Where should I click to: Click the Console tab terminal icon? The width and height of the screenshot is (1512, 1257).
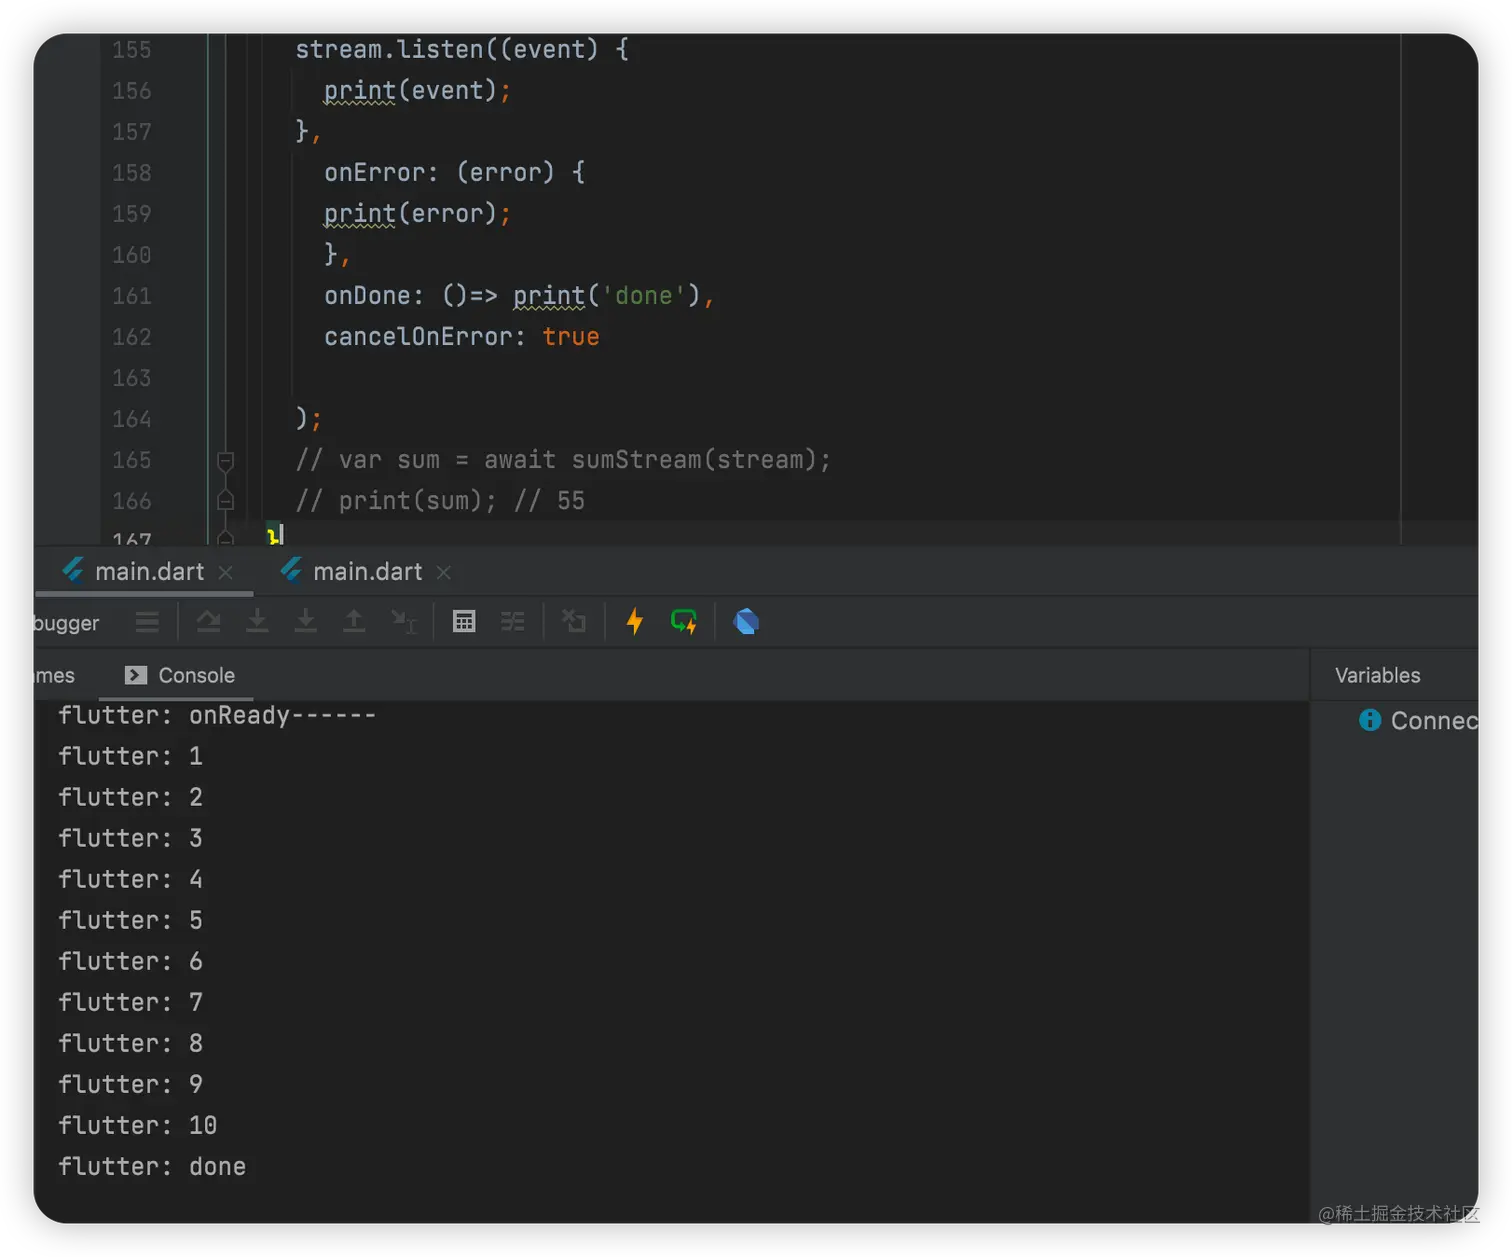pos(136,676)
